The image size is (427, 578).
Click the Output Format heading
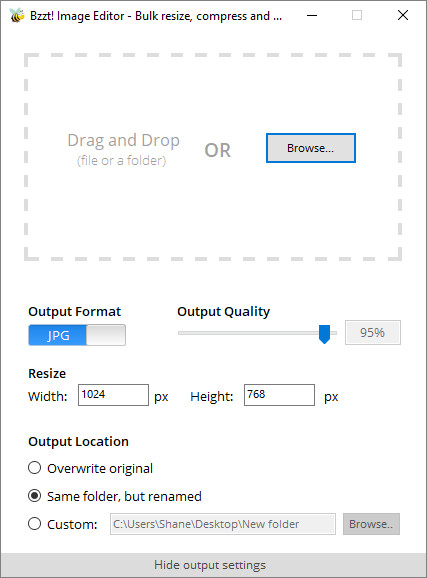pos(74,311)
